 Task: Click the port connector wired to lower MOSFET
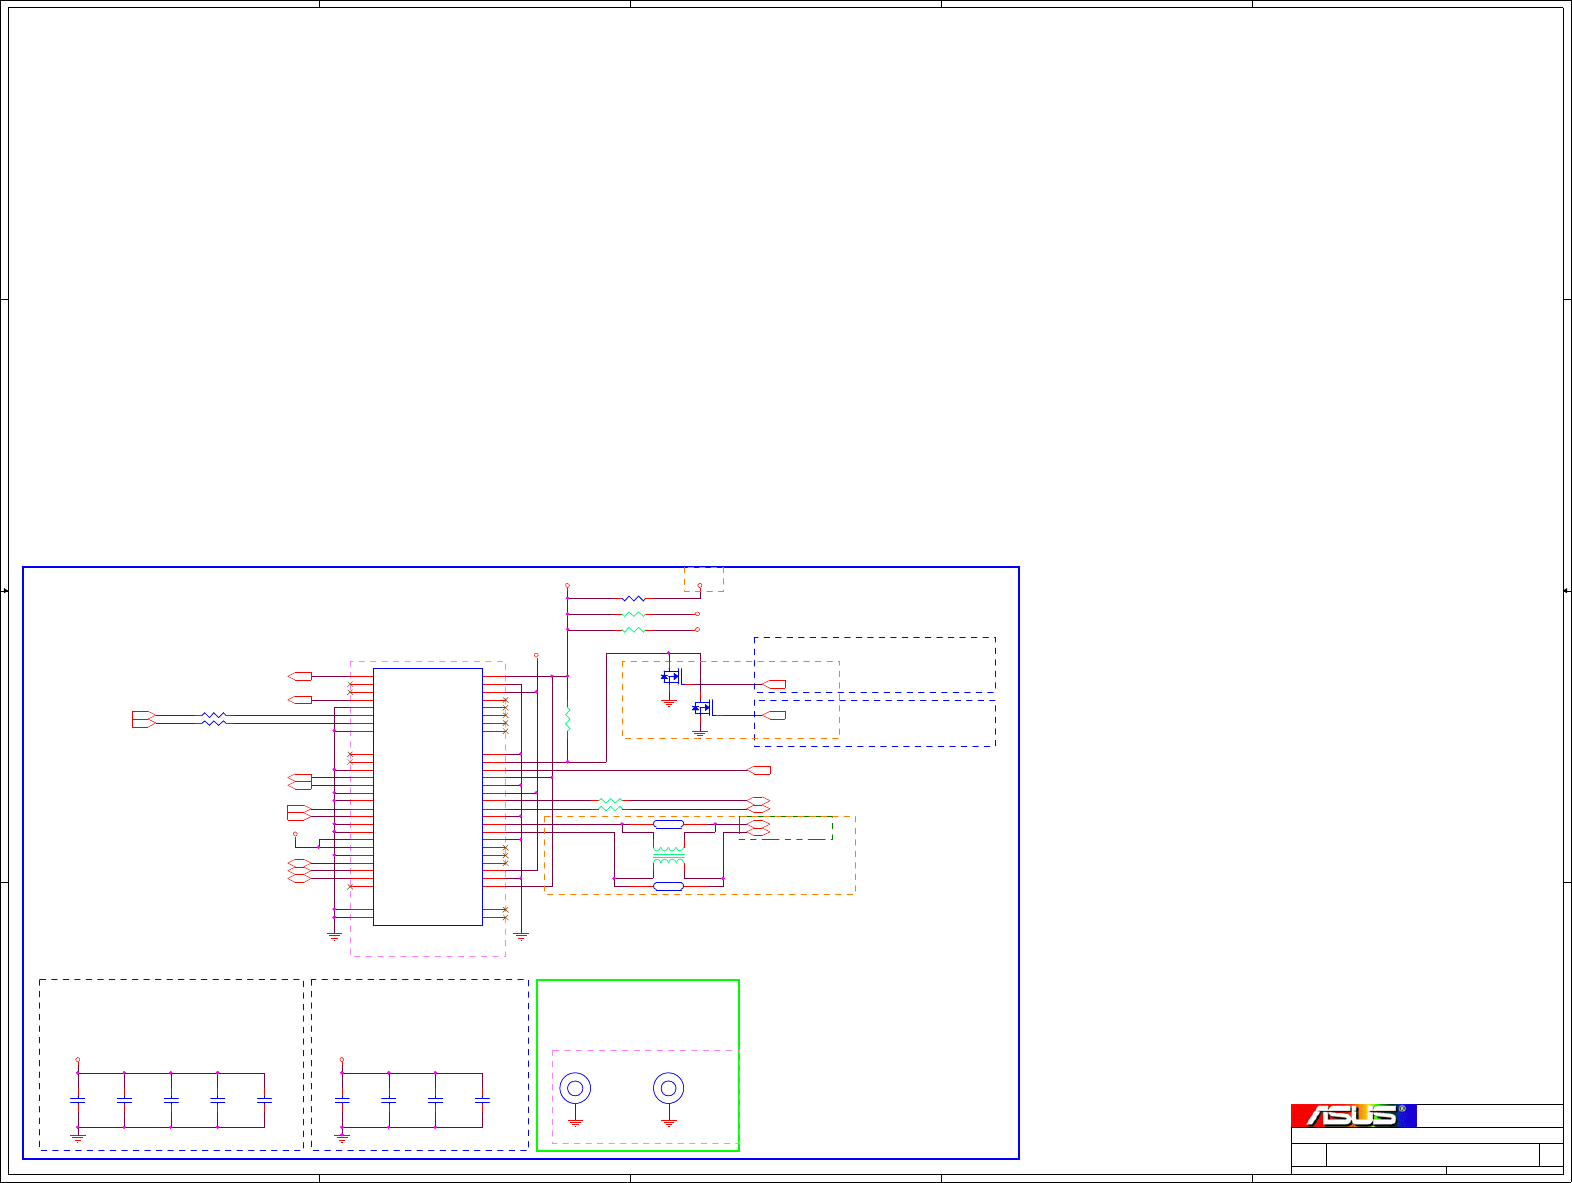point(774,715)
